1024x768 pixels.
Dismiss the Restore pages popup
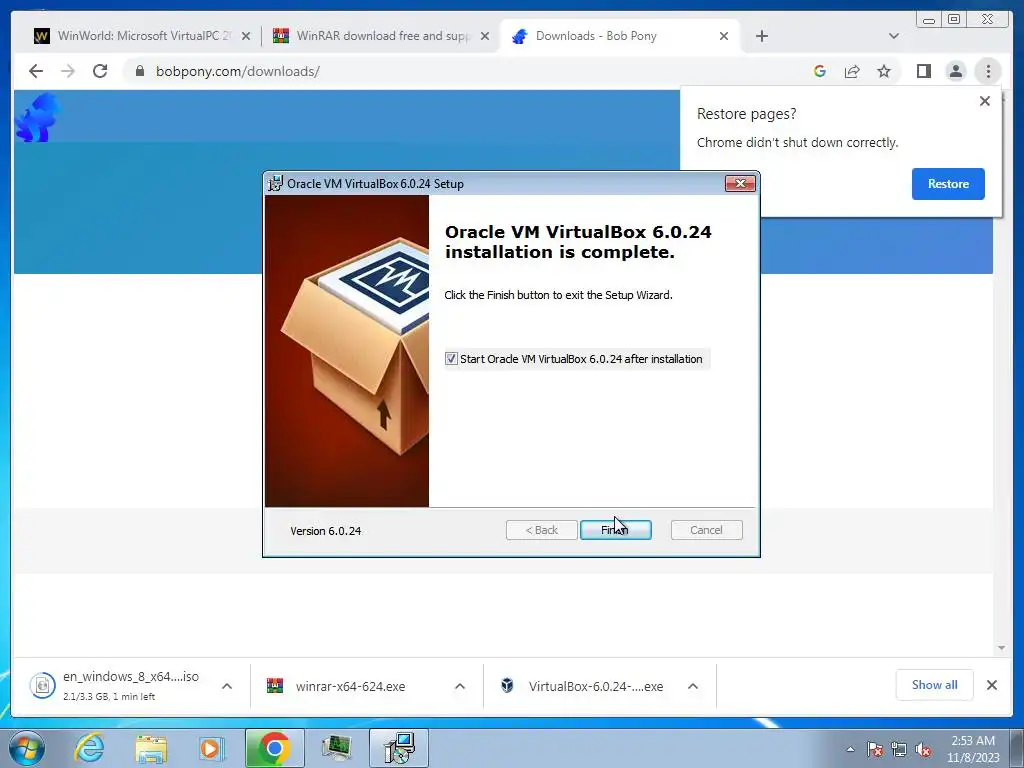click(985, 101)
